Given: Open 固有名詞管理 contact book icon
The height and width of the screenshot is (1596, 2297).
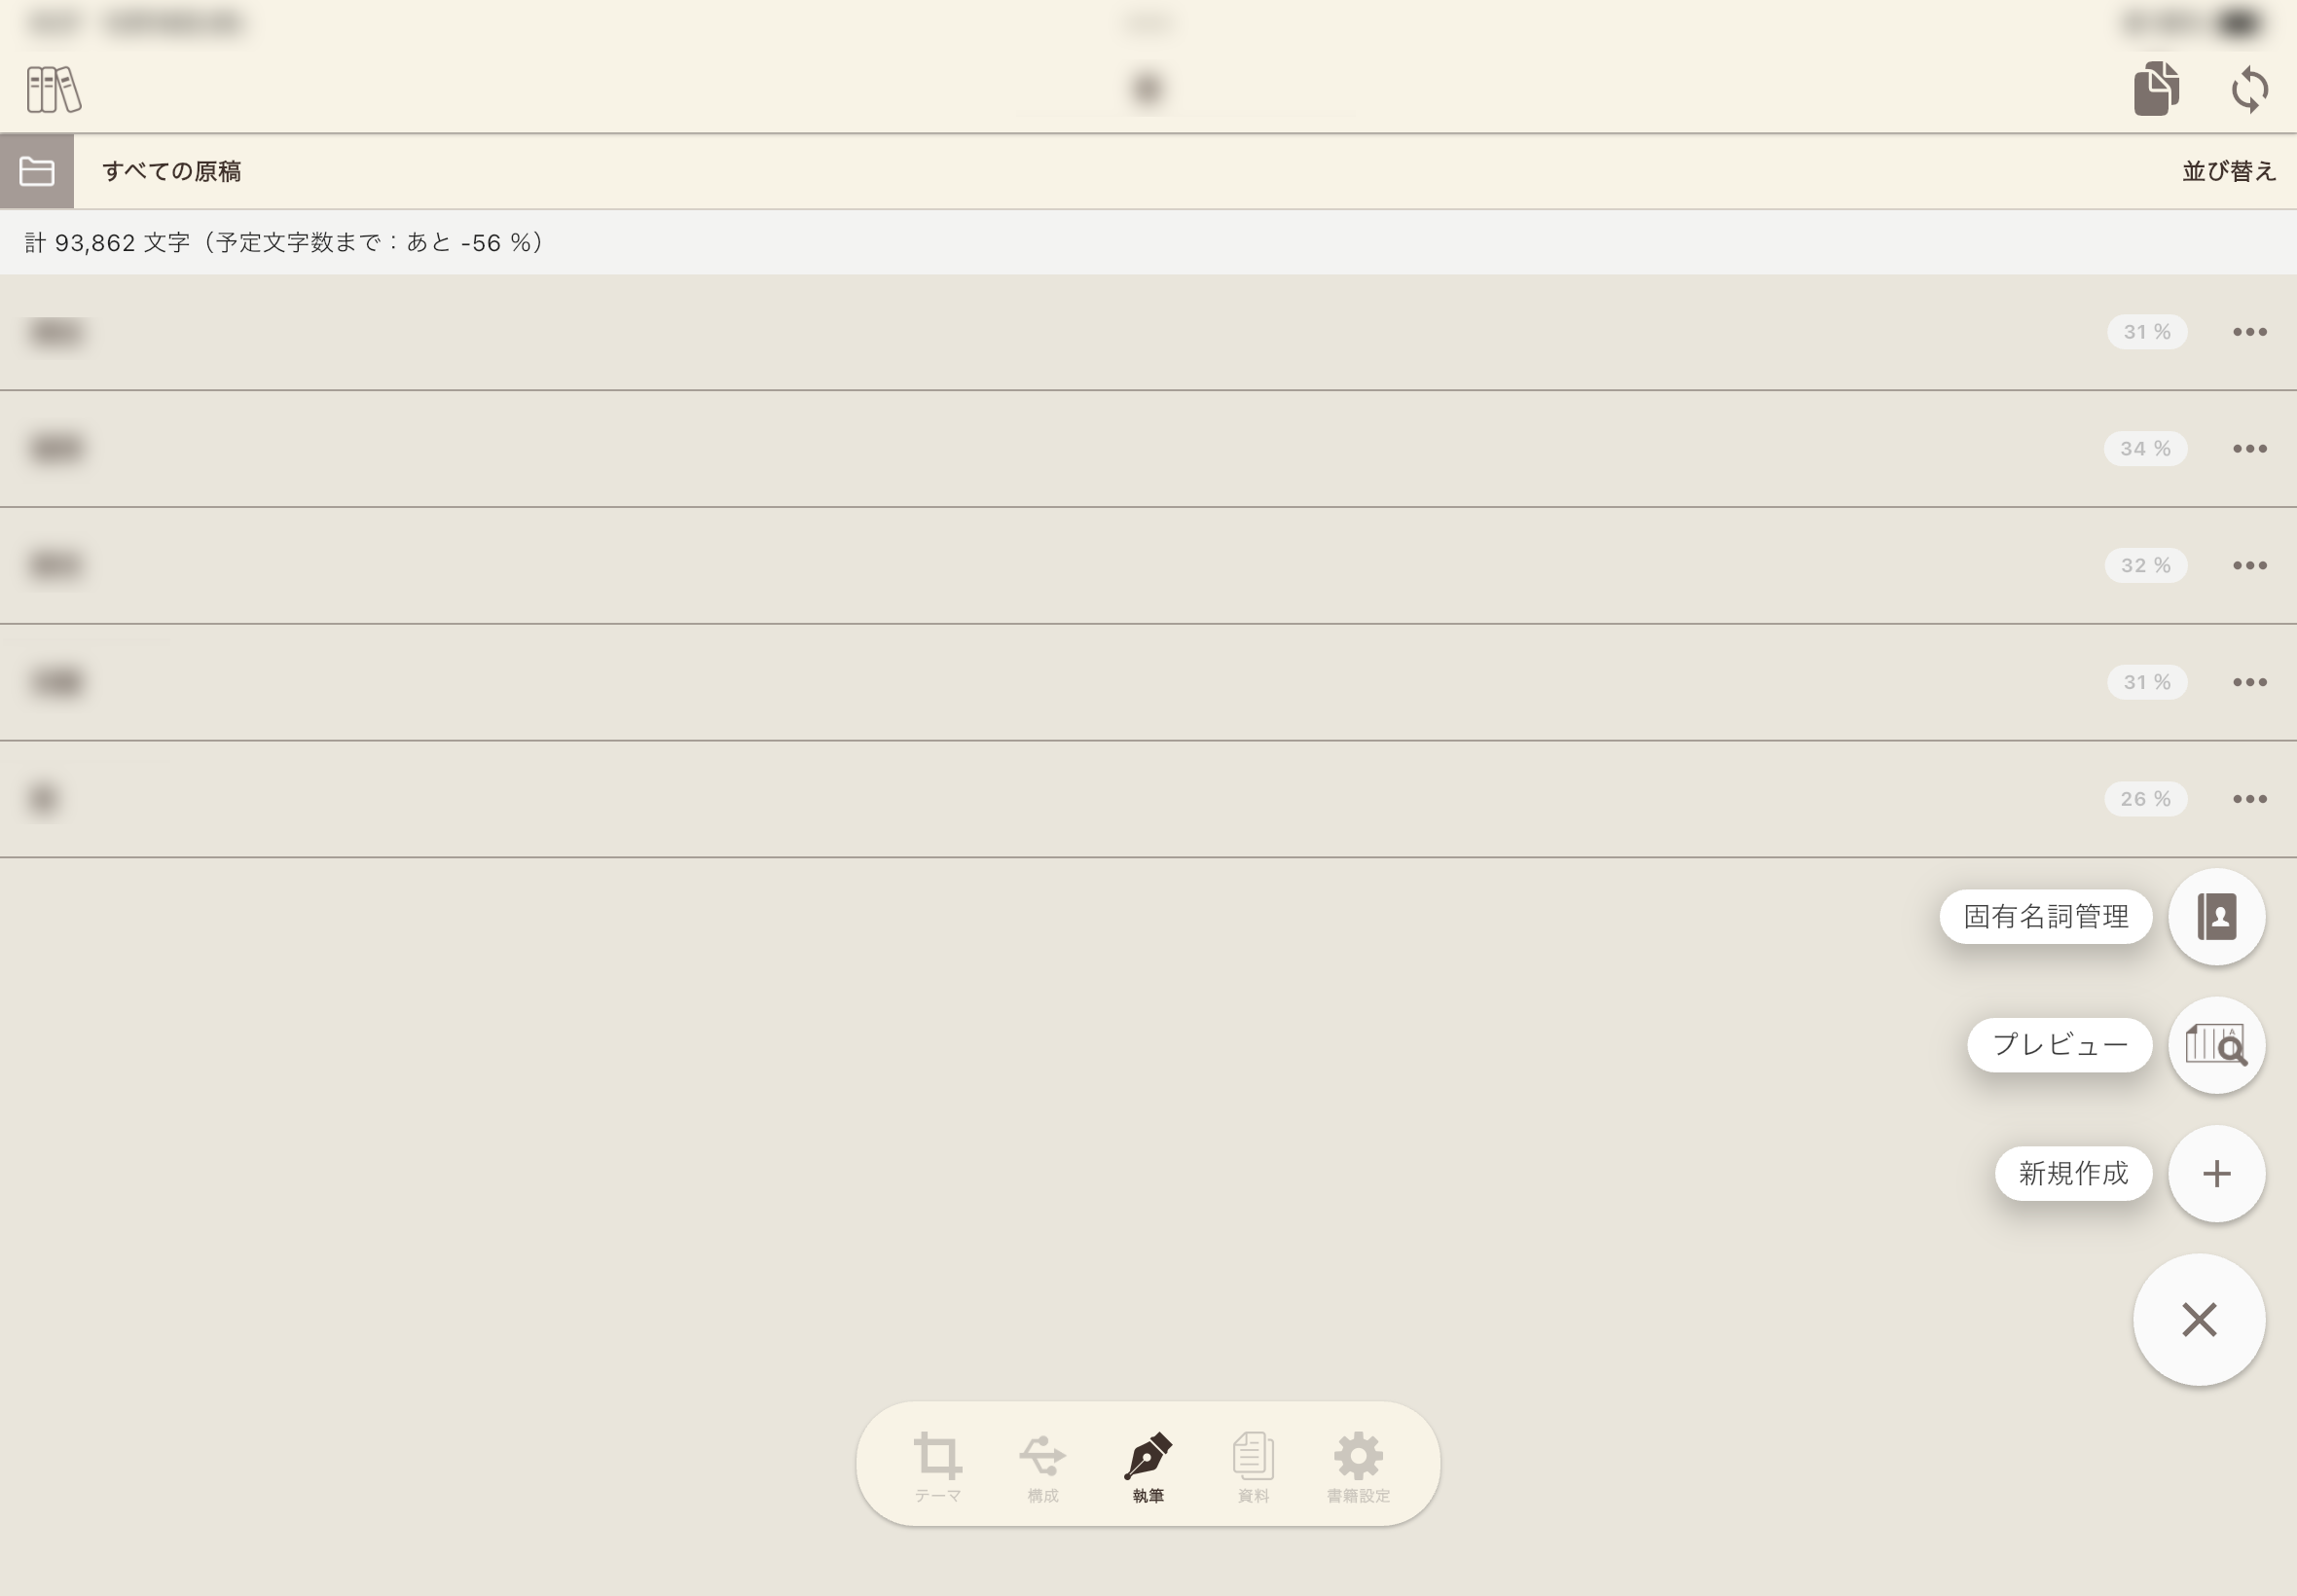Looking at the screenshot, I should click(x=2217, y=916).
